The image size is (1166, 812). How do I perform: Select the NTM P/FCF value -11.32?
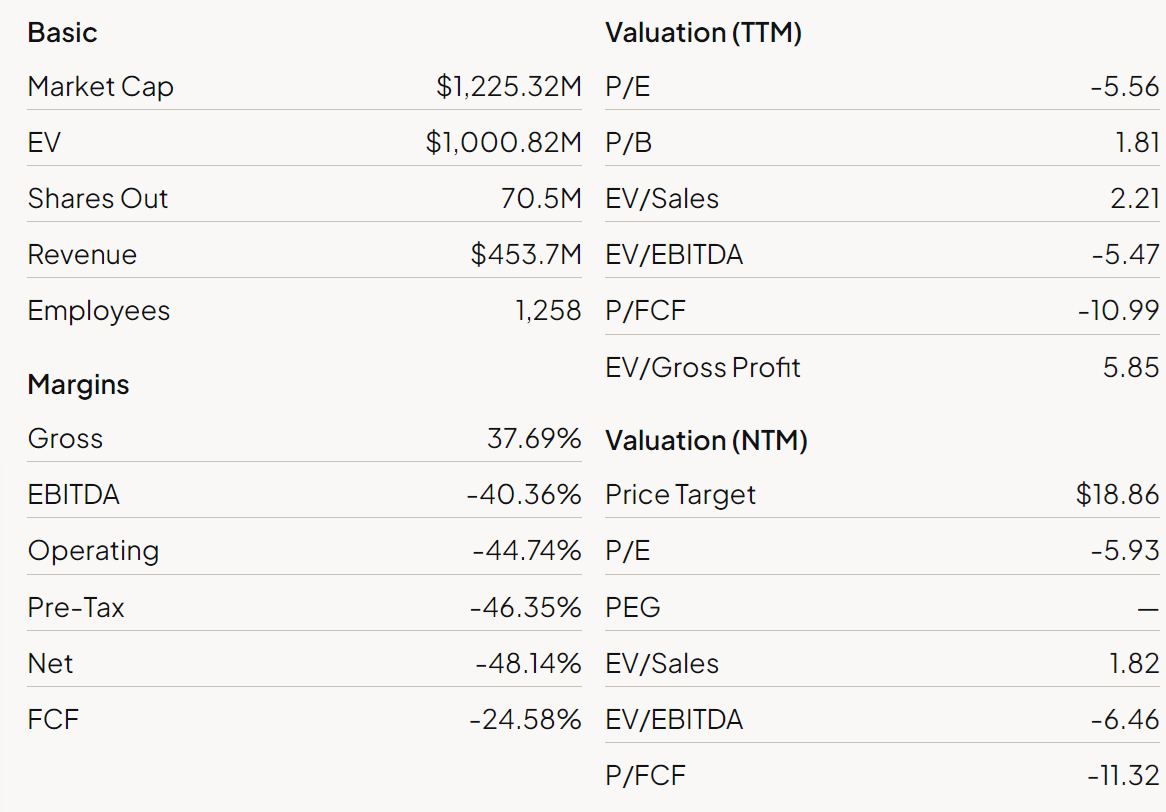(1123, 776)
